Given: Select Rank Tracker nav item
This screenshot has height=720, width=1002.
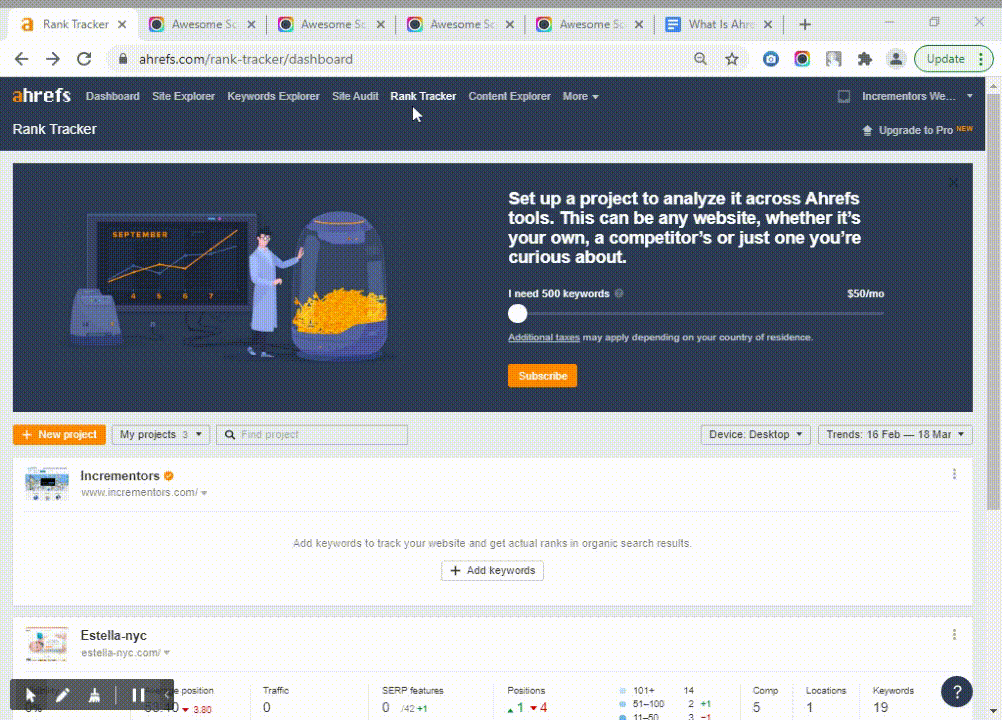Looking at the screenshot, I should (423, 96).
